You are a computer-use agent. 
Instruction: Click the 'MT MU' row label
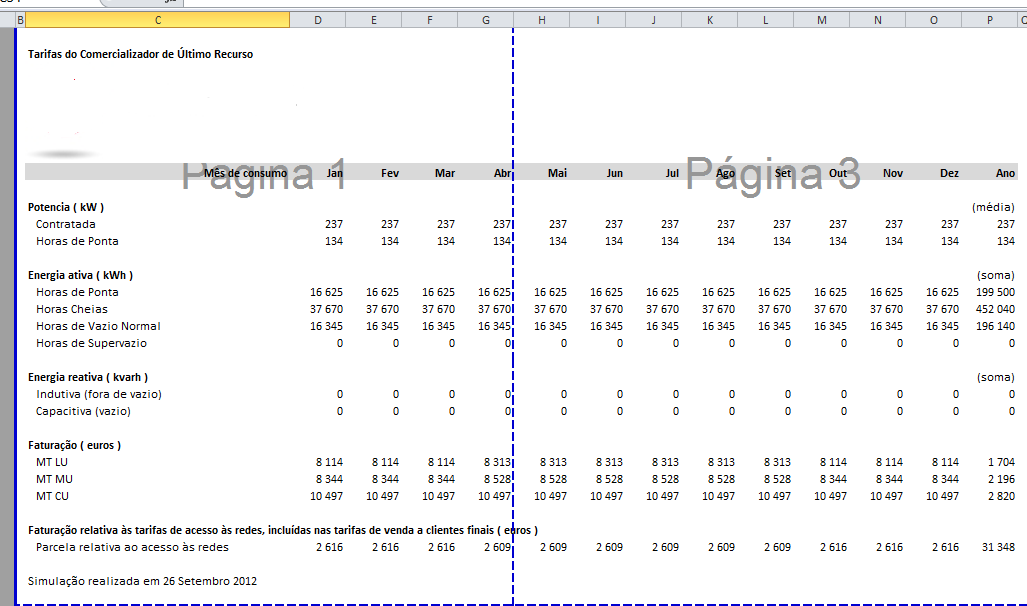click(x=57, y=479)
